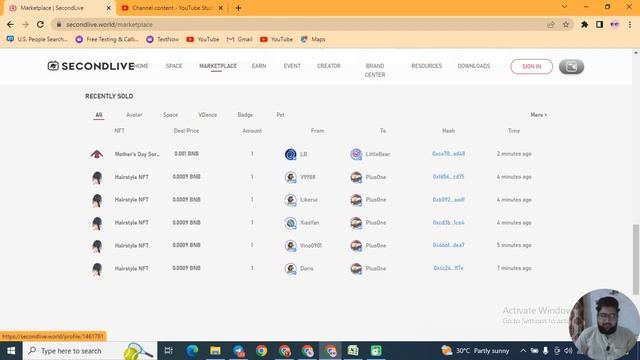Select the VDance filter tab
The height and width of the screenshot is (360, 640).
click(x=207, y=115)
